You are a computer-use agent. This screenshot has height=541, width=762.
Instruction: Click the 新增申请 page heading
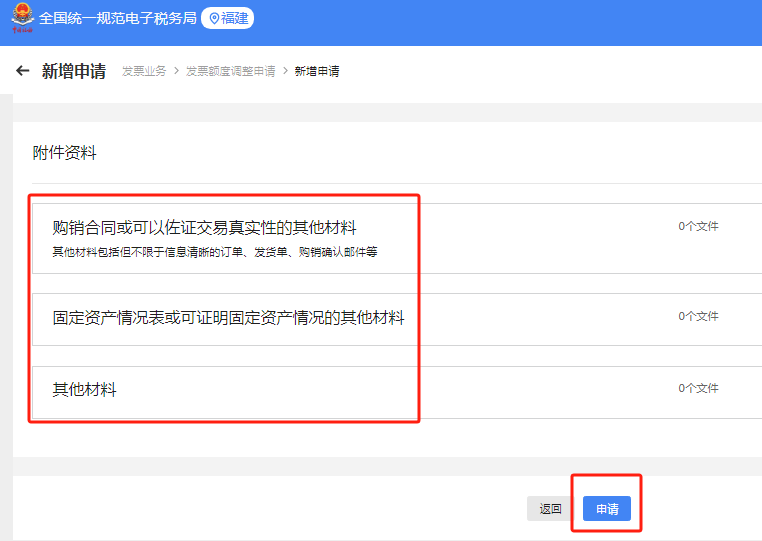pos(74,71)
